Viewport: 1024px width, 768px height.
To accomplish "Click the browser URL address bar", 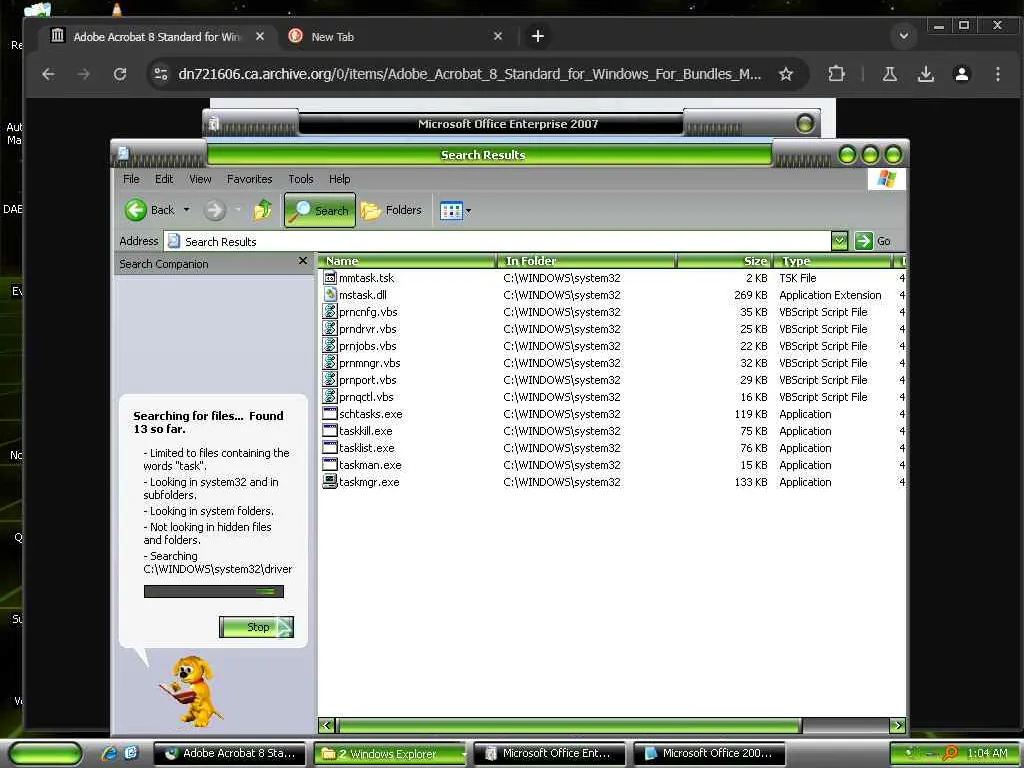I will 469,74.
